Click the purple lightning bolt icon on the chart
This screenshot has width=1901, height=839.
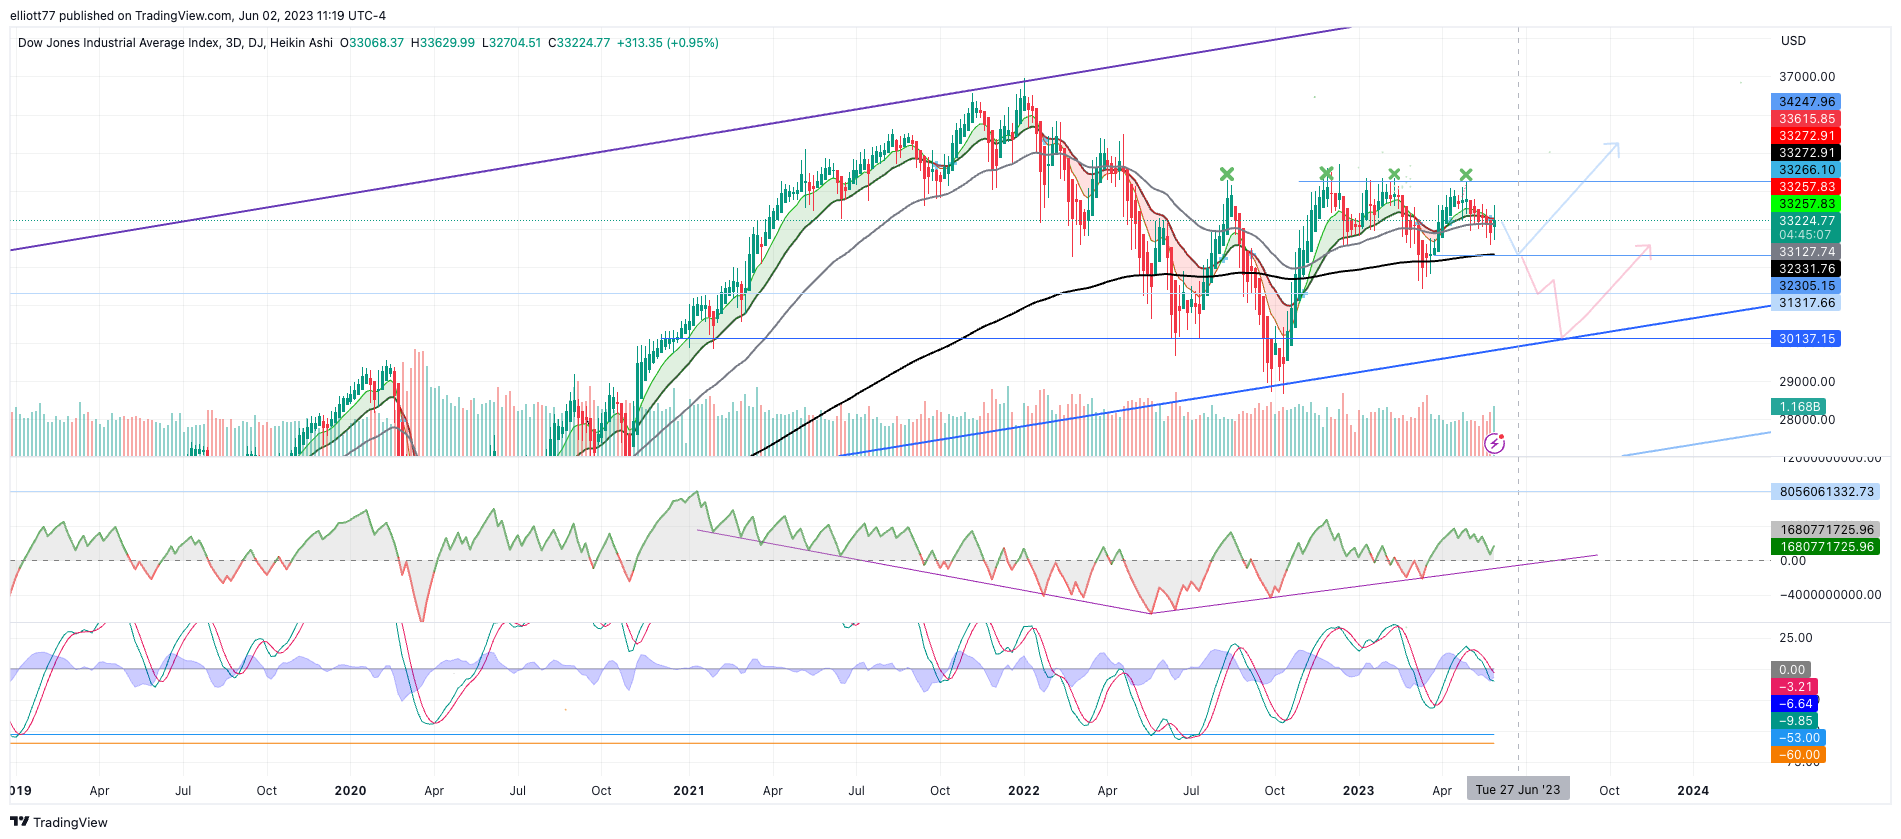point(1494,443)
